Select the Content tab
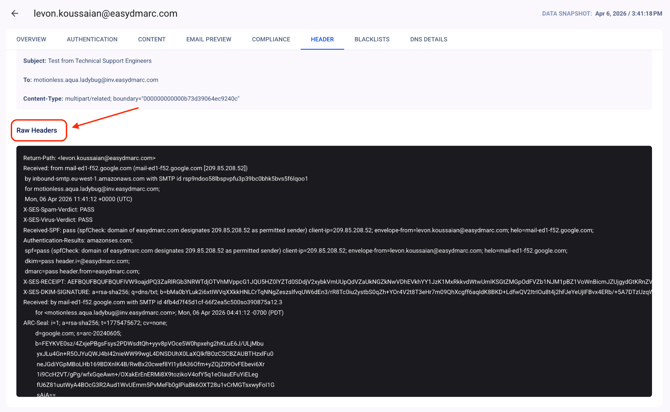Viewport: 670px width, 412px height. click(152, 40)
